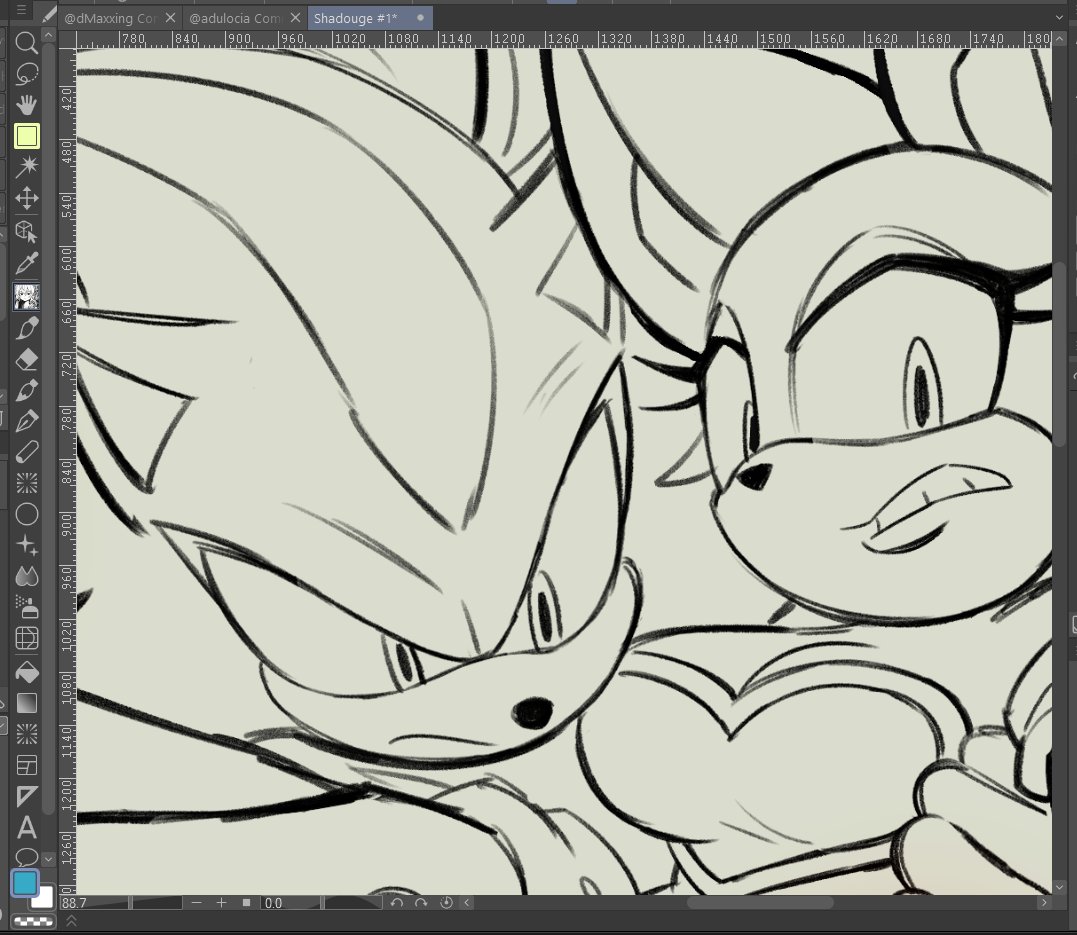
Task: Zoom out with the minus button
Action: pyautogui.click(x=196, y=903)
